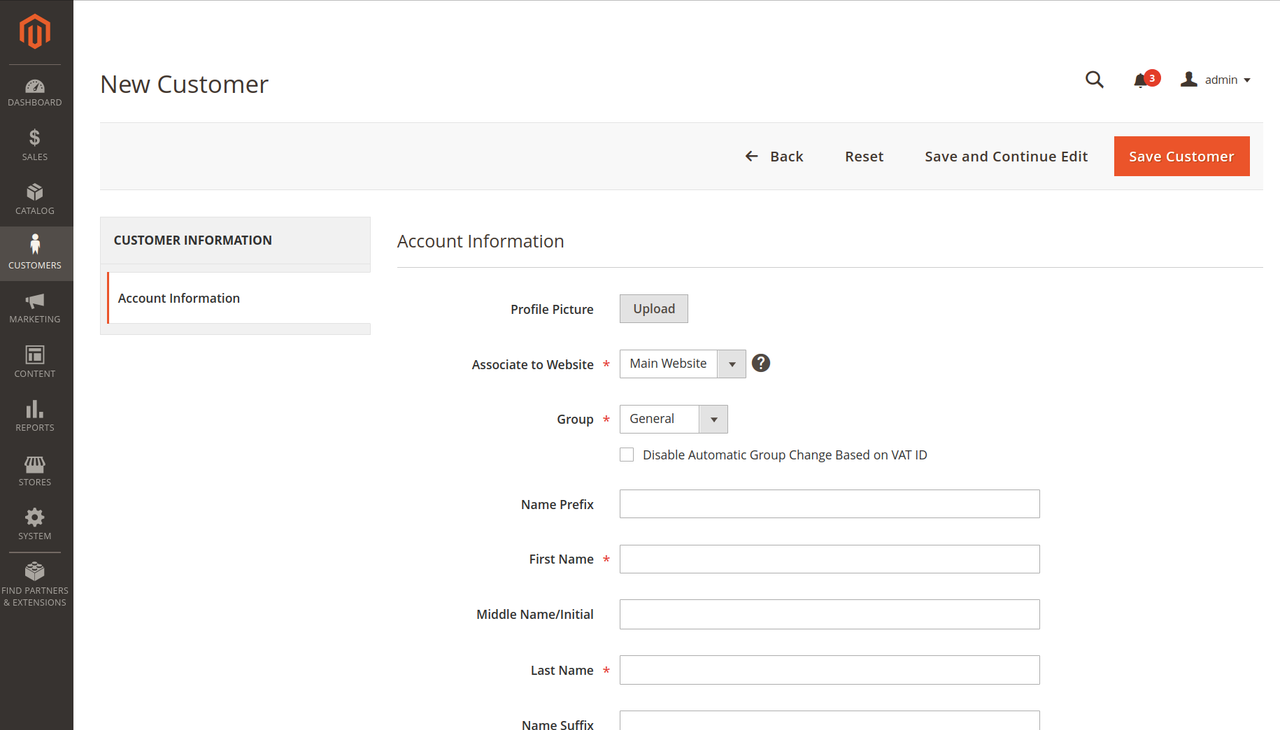Click the Customers sidebar icon

(35, 253)
